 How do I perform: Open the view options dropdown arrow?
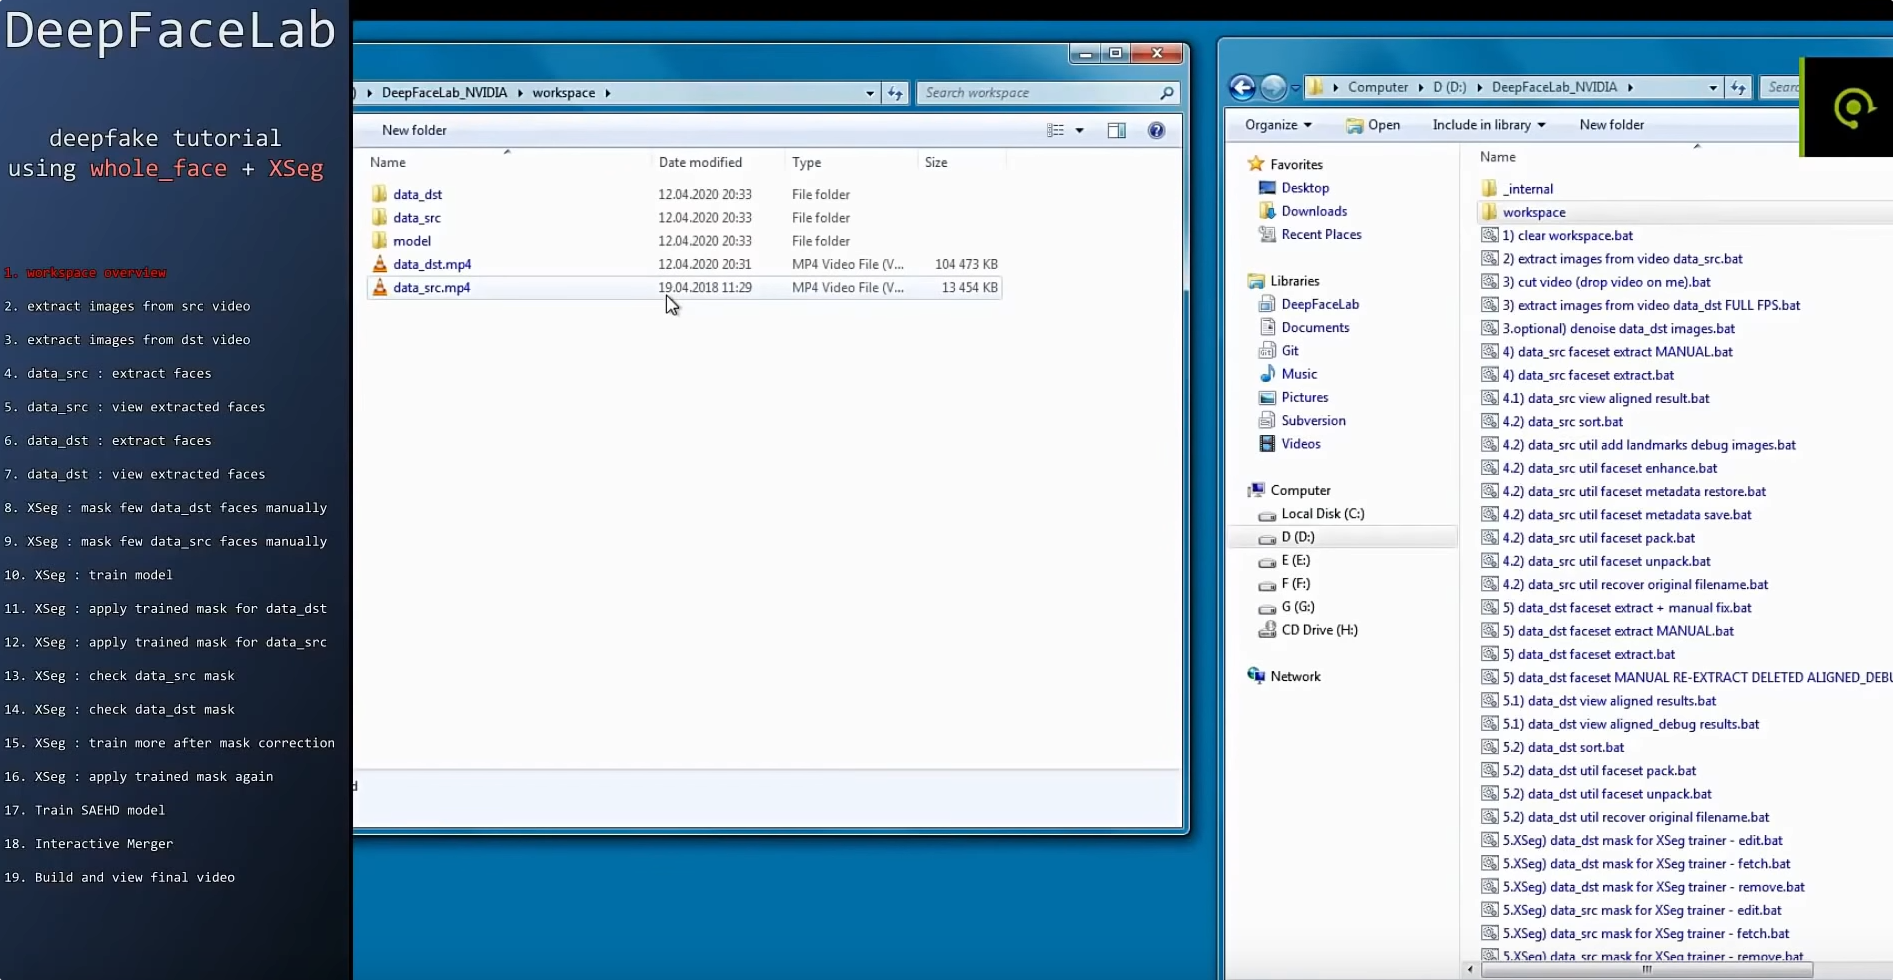1079,130
